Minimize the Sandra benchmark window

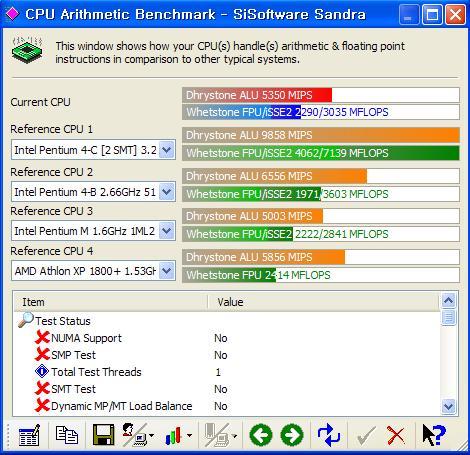(409, 15)
